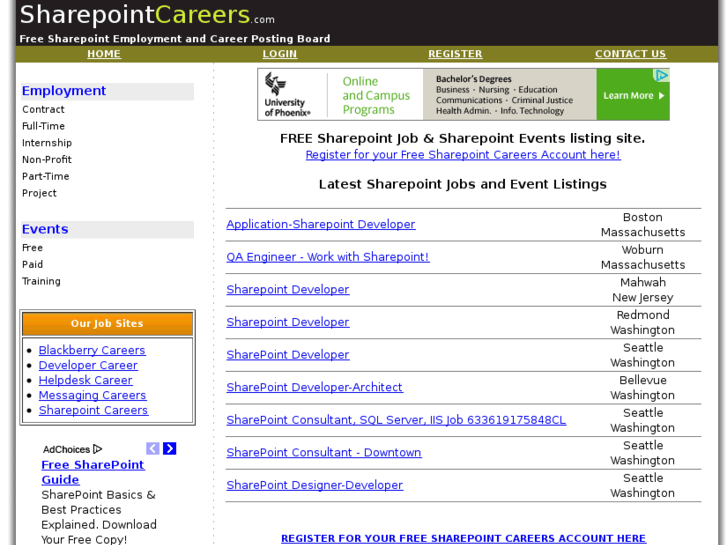Open CONTACT US page
The image size is (727, 545).
point(631,54)
